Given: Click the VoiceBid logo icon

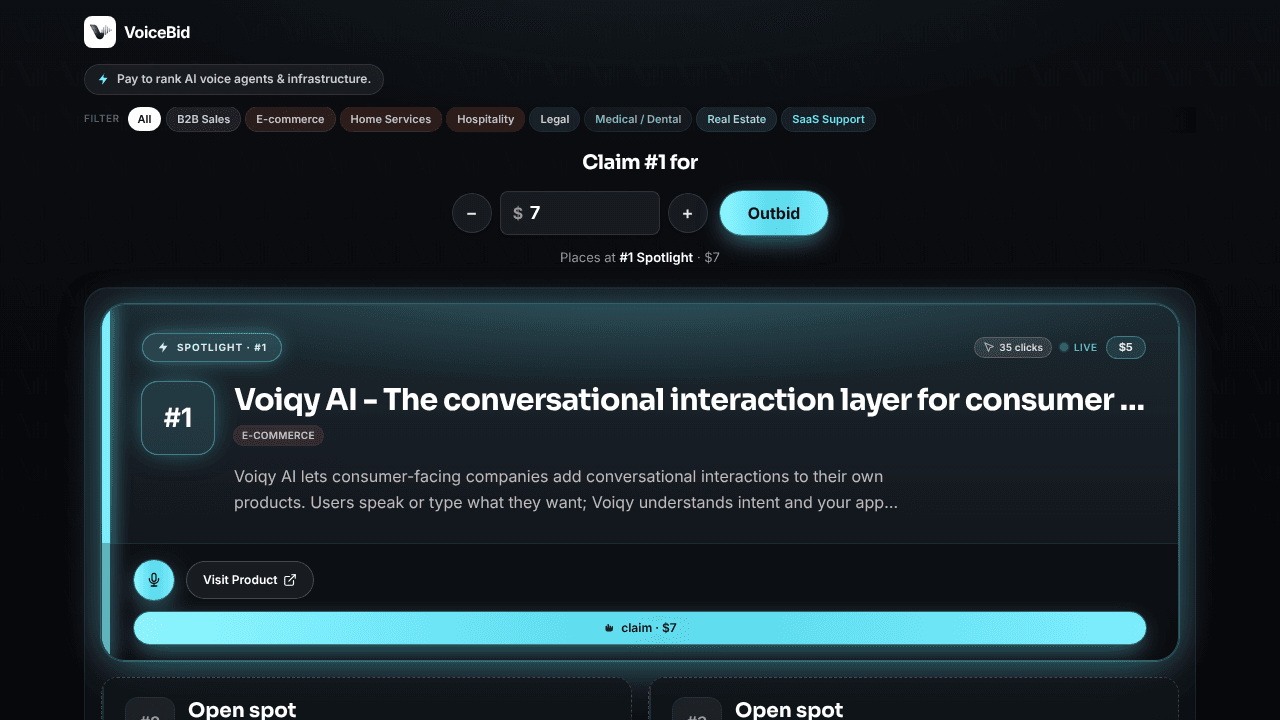Looking at the screenshot, I should [x=100, y=32].
